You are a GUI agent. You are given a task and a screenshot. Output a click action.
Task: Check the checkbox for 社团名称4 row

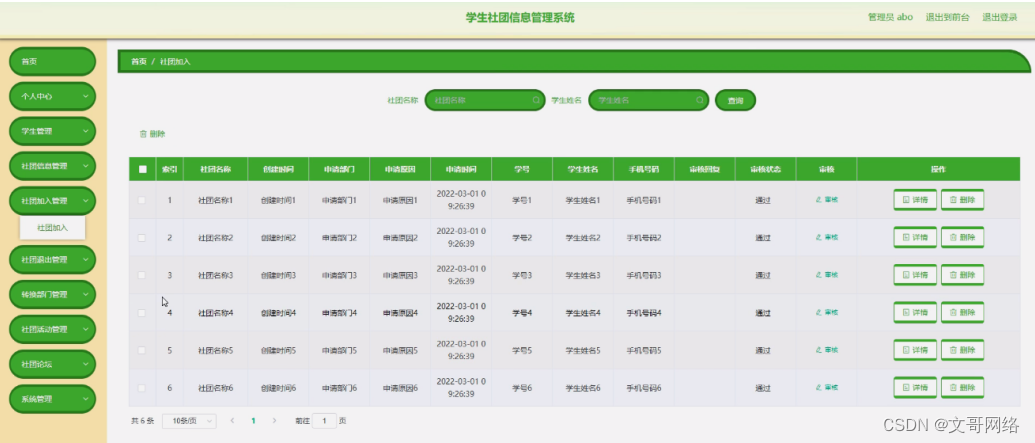coord(142,312)
